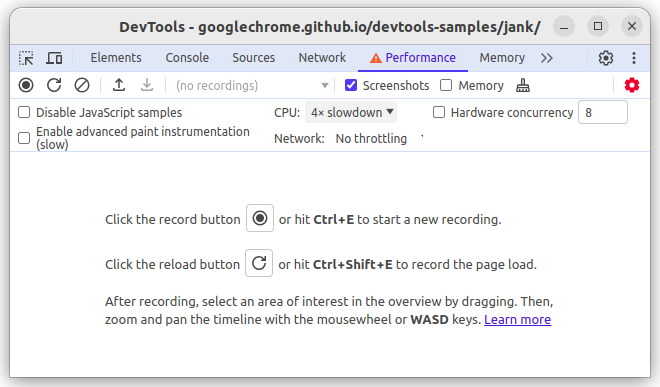Activate the inspect element selector icon
Viewport: 660px width, 387px height.
[26, 58]
